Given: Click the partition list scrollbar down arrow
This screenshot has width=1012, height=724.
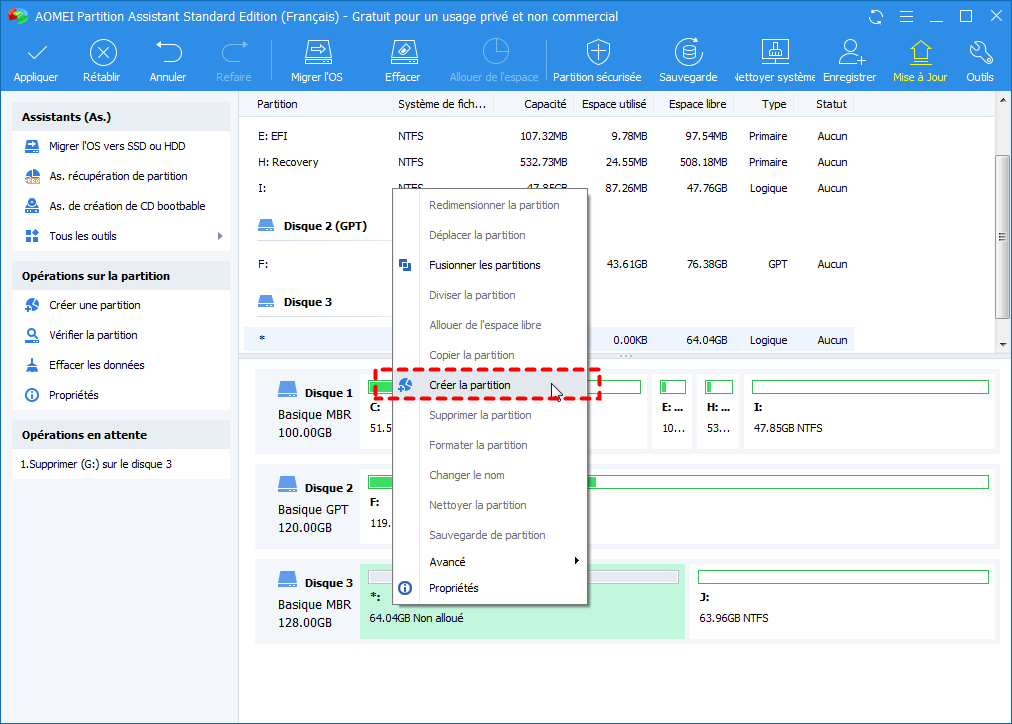Looking at the screenshot, I should tap(1003, 345).
